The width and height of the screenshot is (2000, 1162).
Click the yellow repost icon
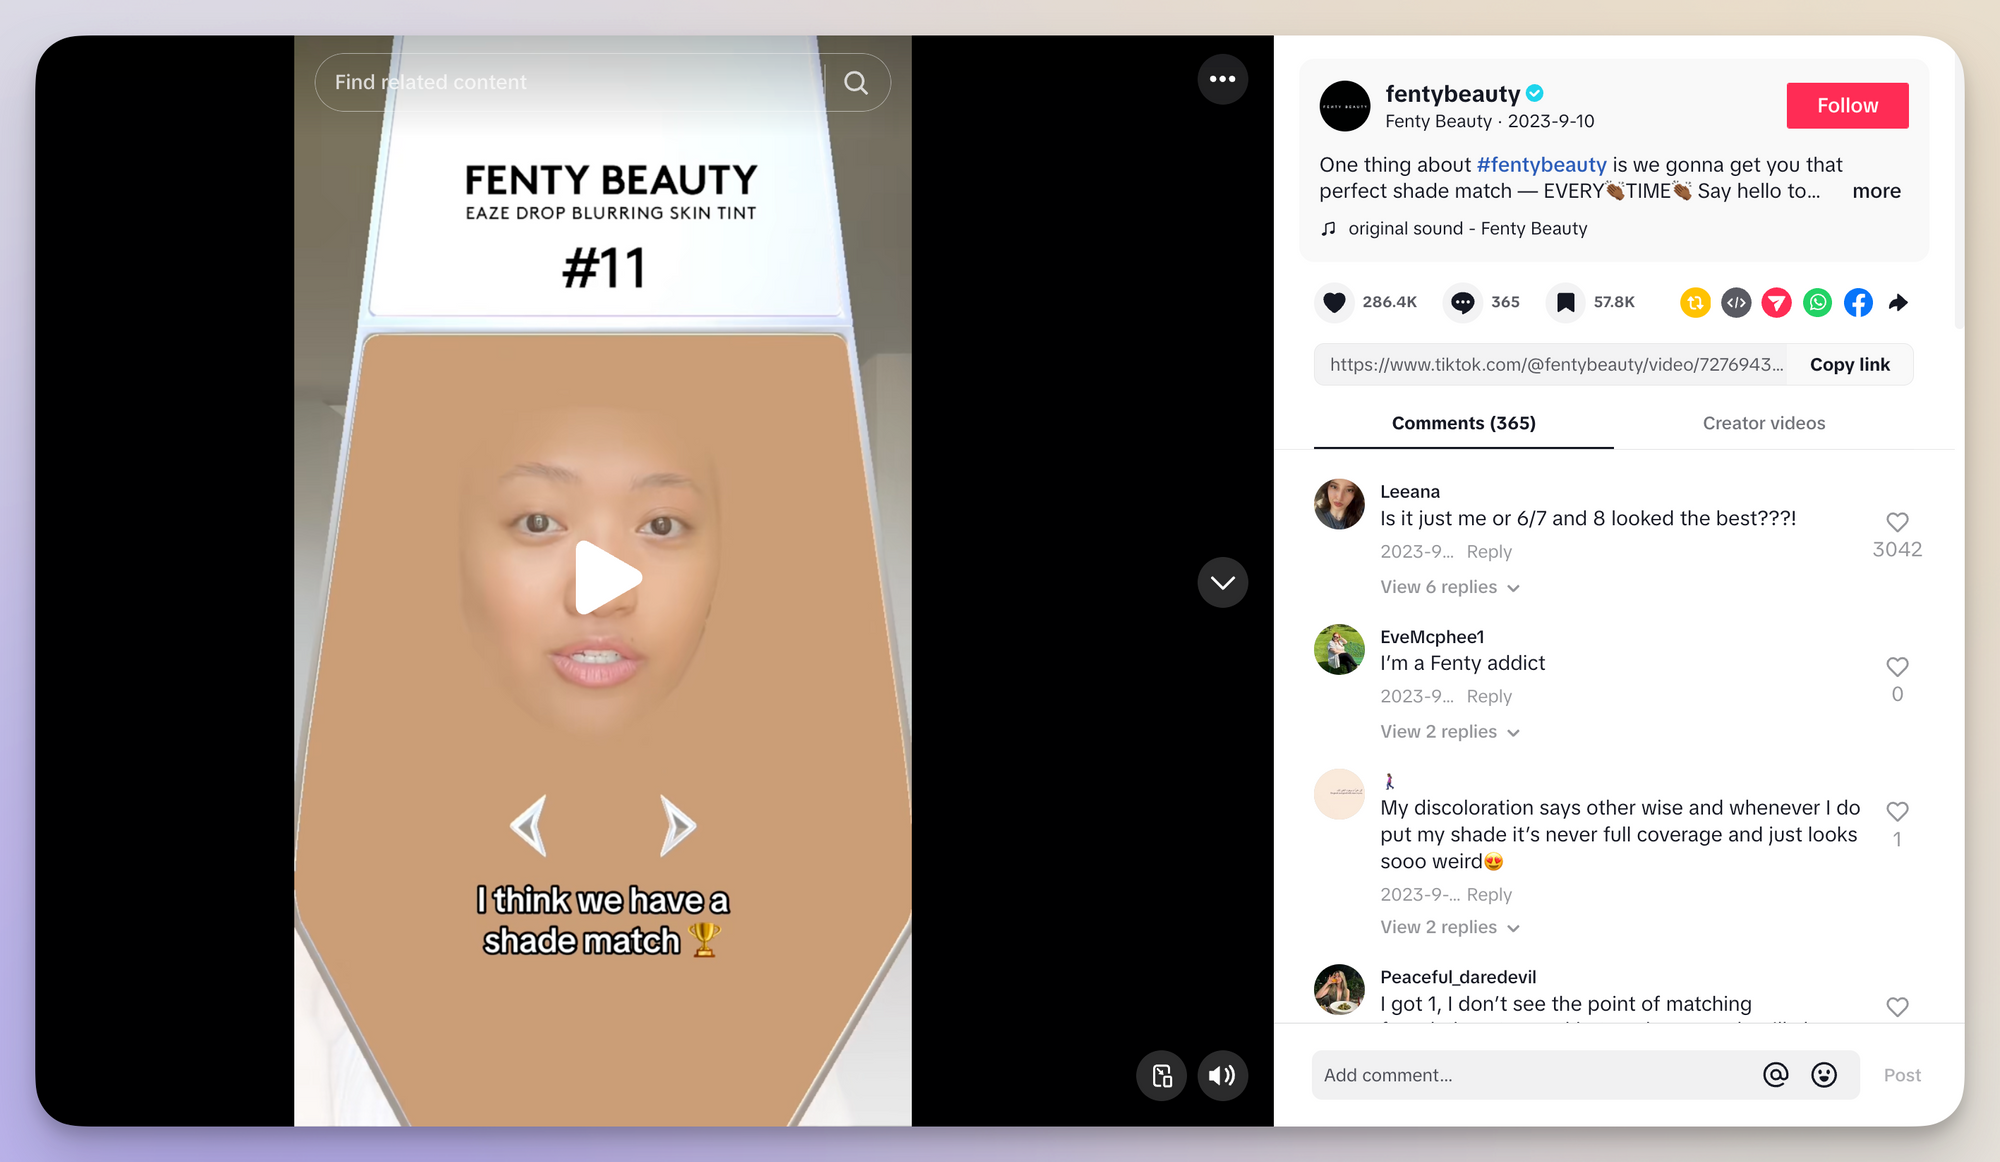coord(1695,302)
